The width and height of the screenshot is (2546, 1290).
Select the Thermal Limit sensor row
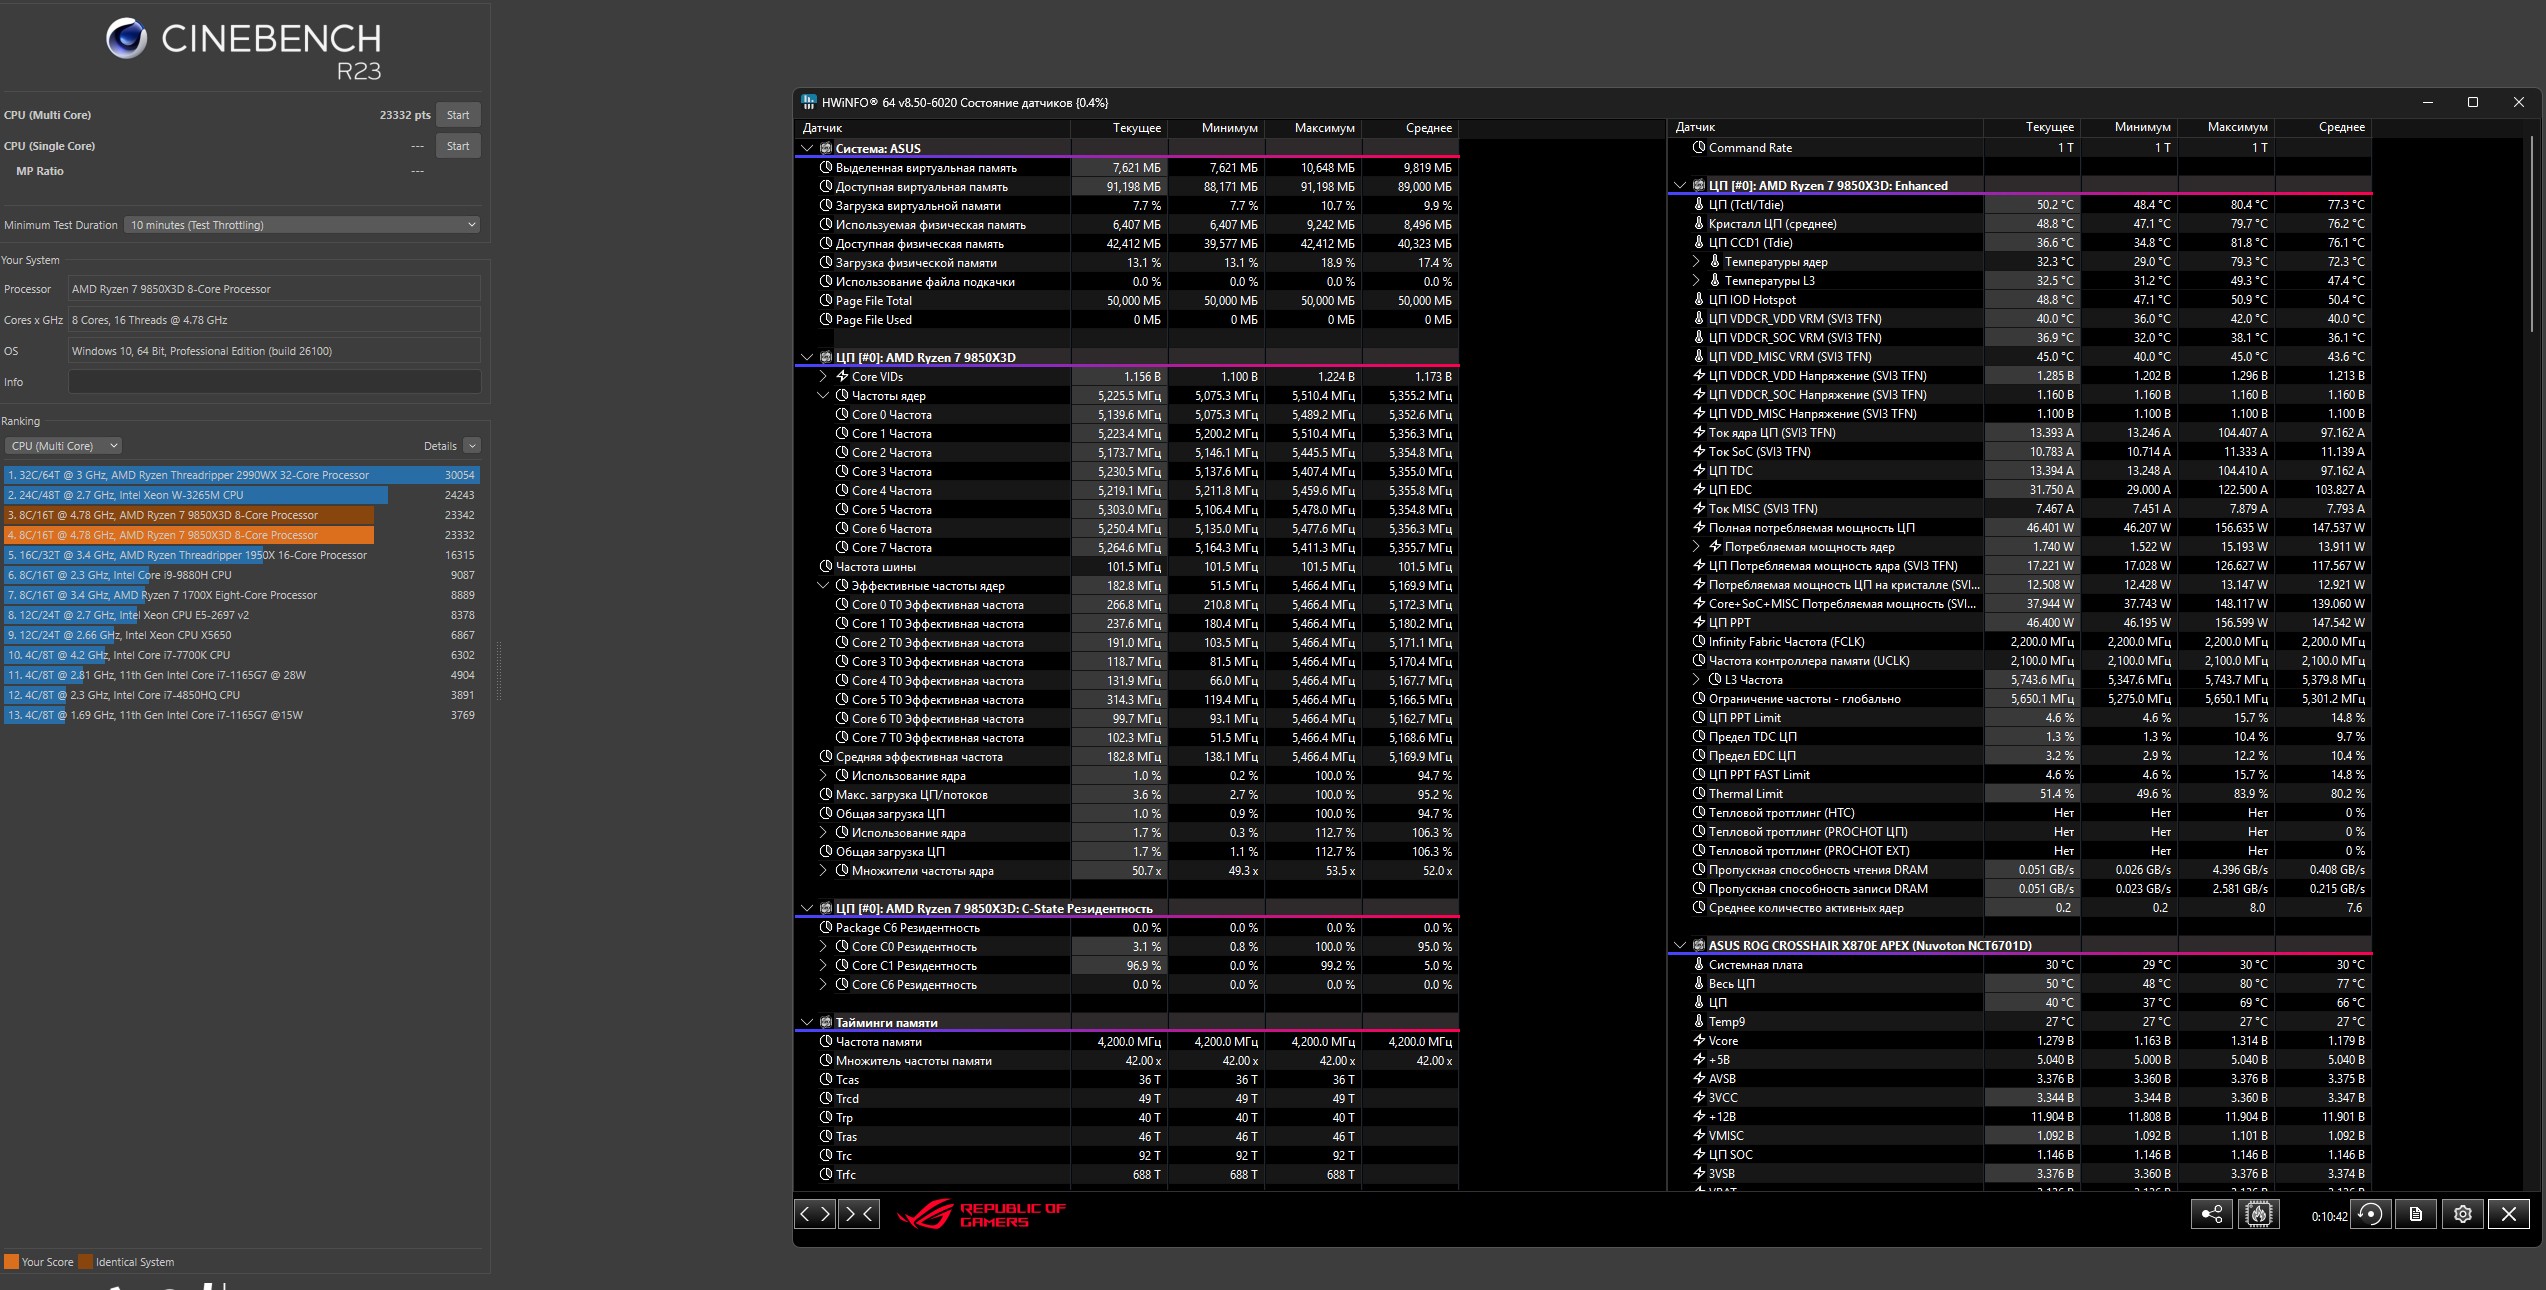[2020, 794]
